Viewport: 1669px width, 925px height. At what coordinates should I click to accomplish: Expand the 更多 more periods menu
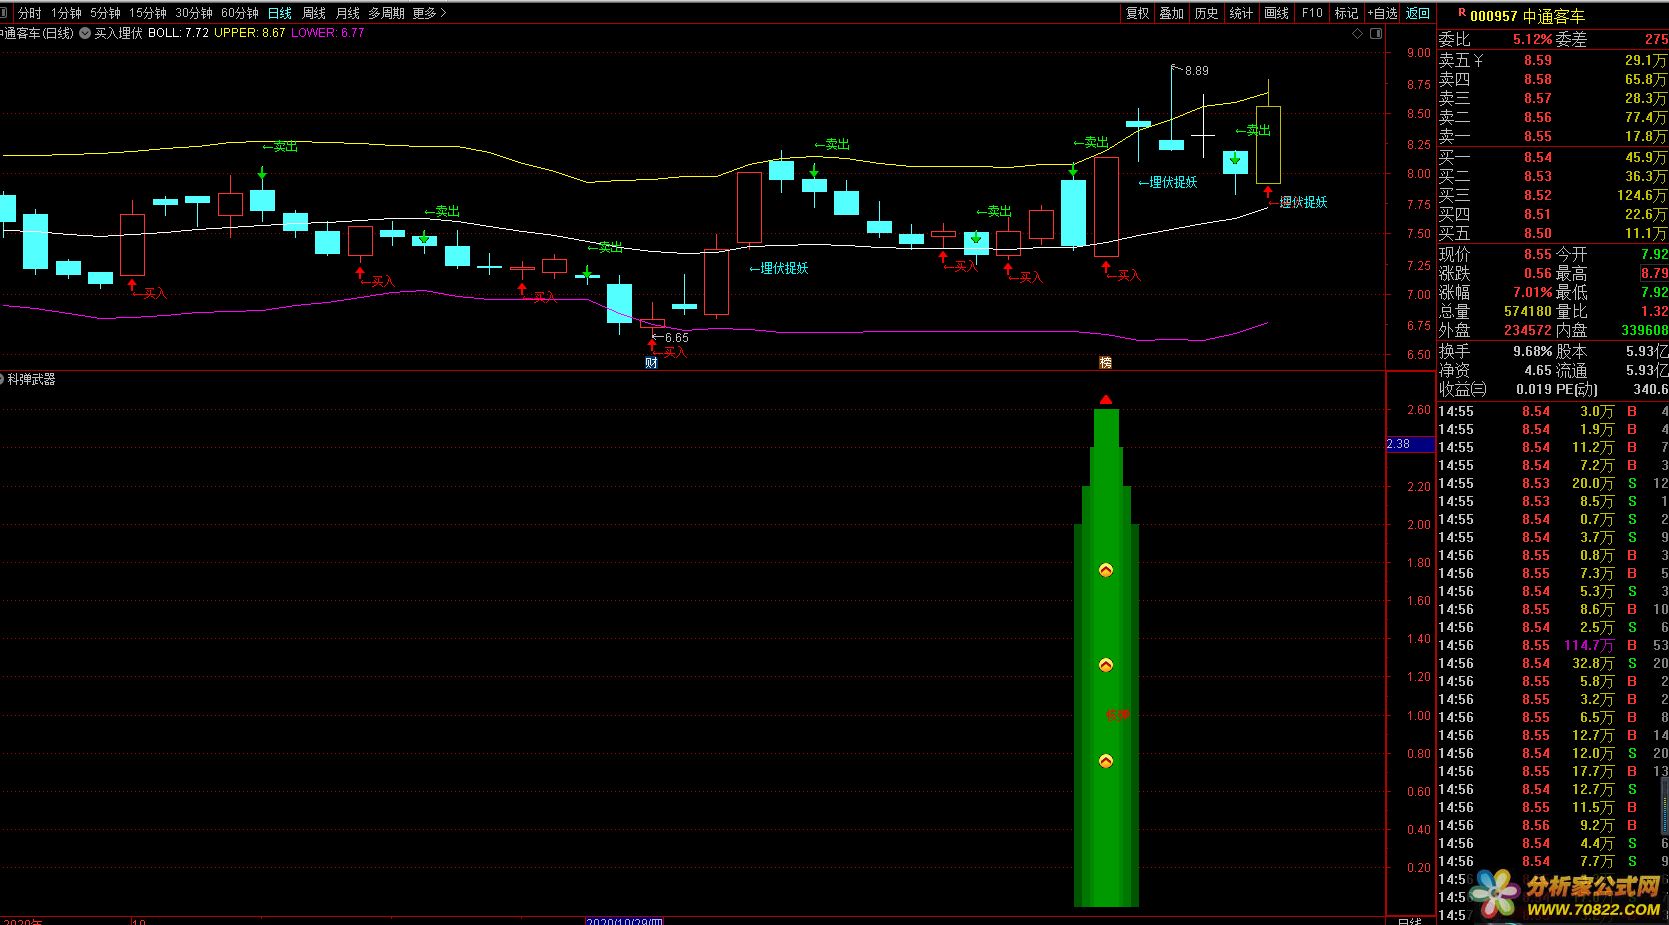point(429,13)
